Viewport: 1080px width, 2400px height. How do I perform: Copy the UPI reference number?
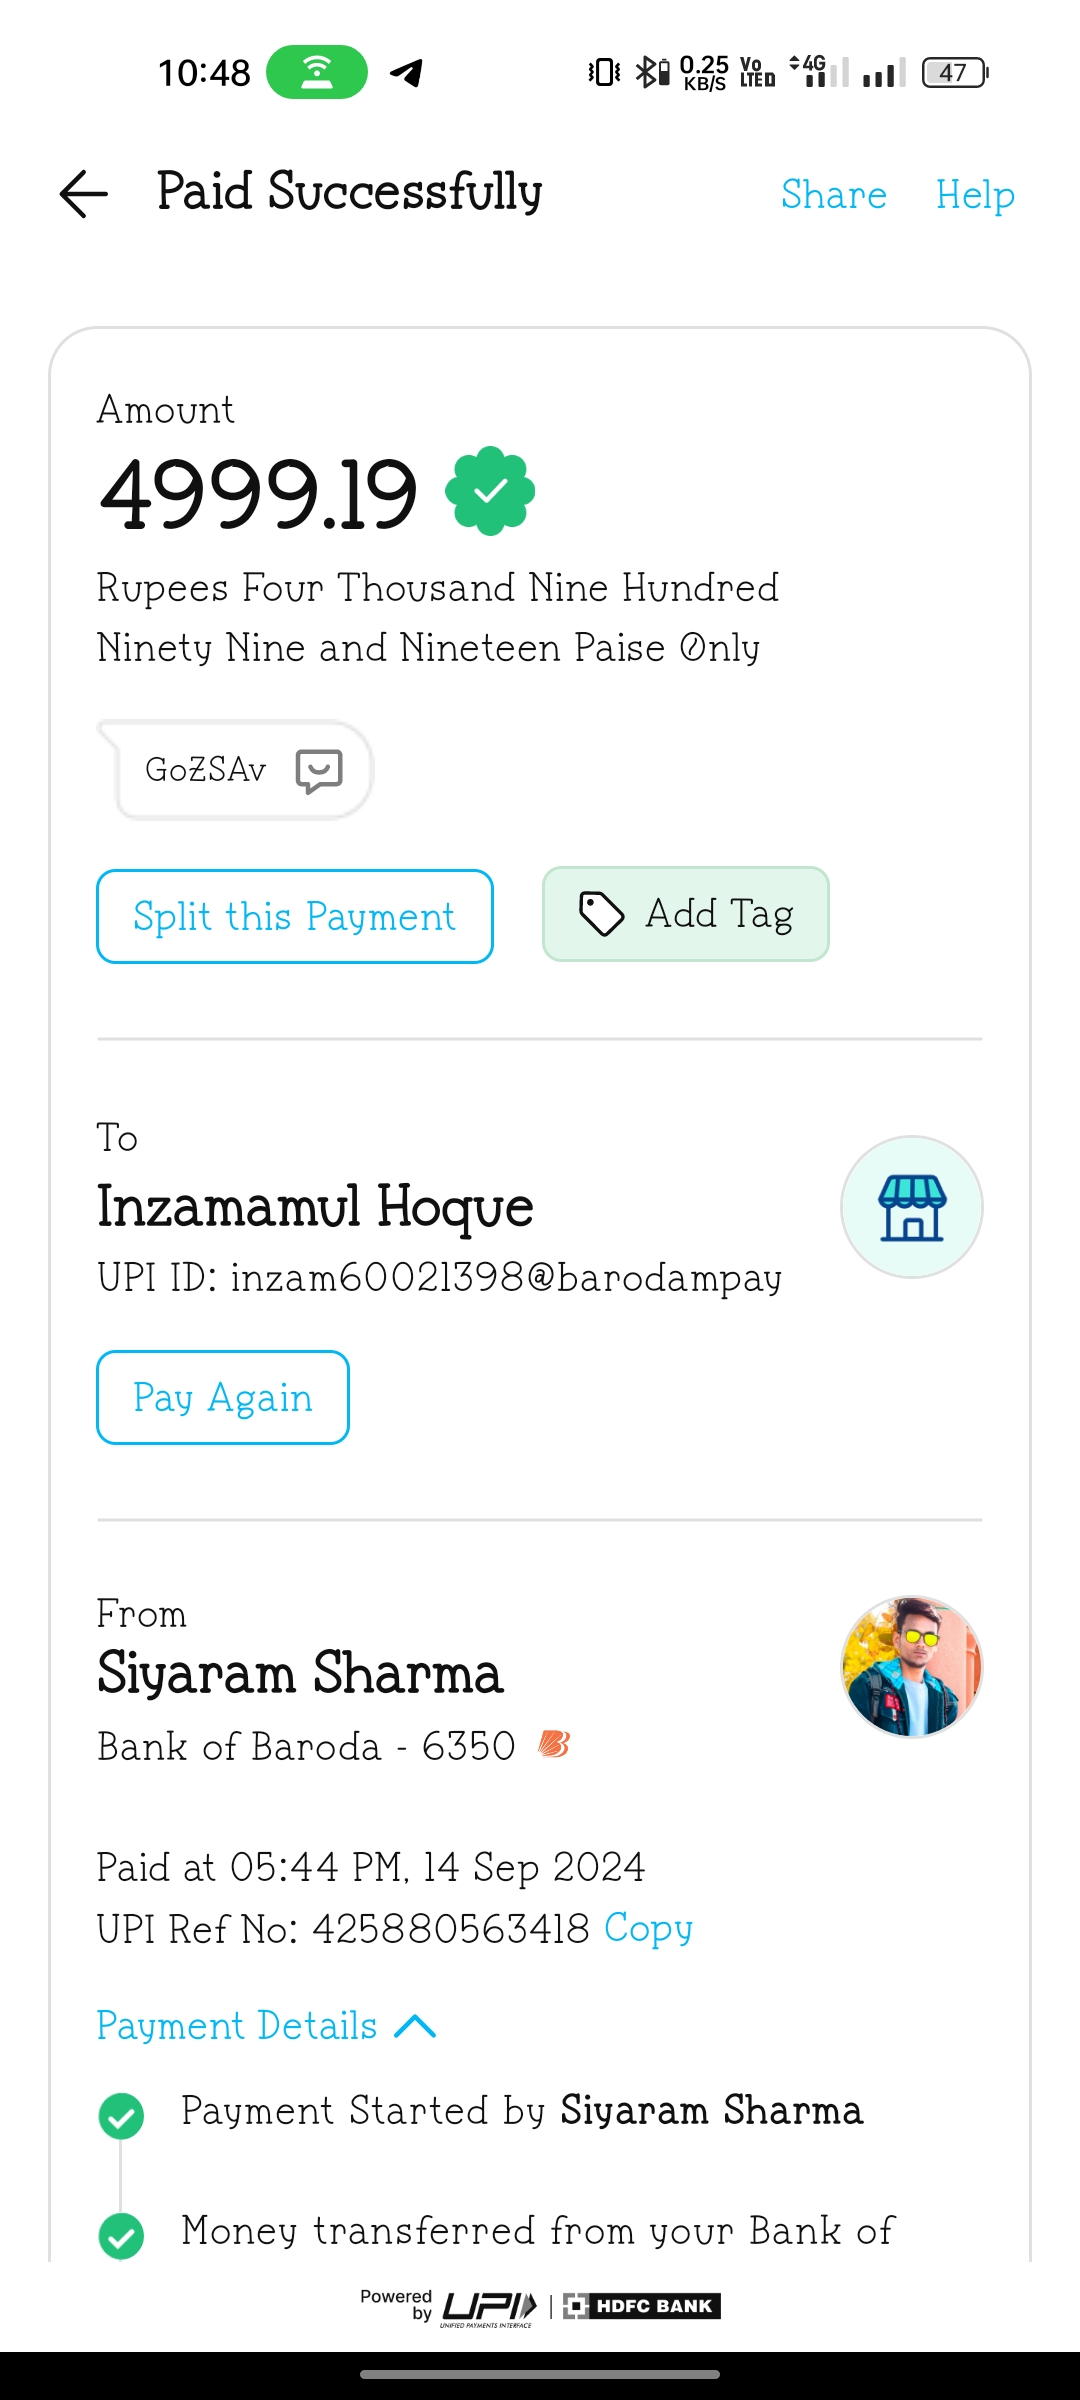[x=648, y=1928]
